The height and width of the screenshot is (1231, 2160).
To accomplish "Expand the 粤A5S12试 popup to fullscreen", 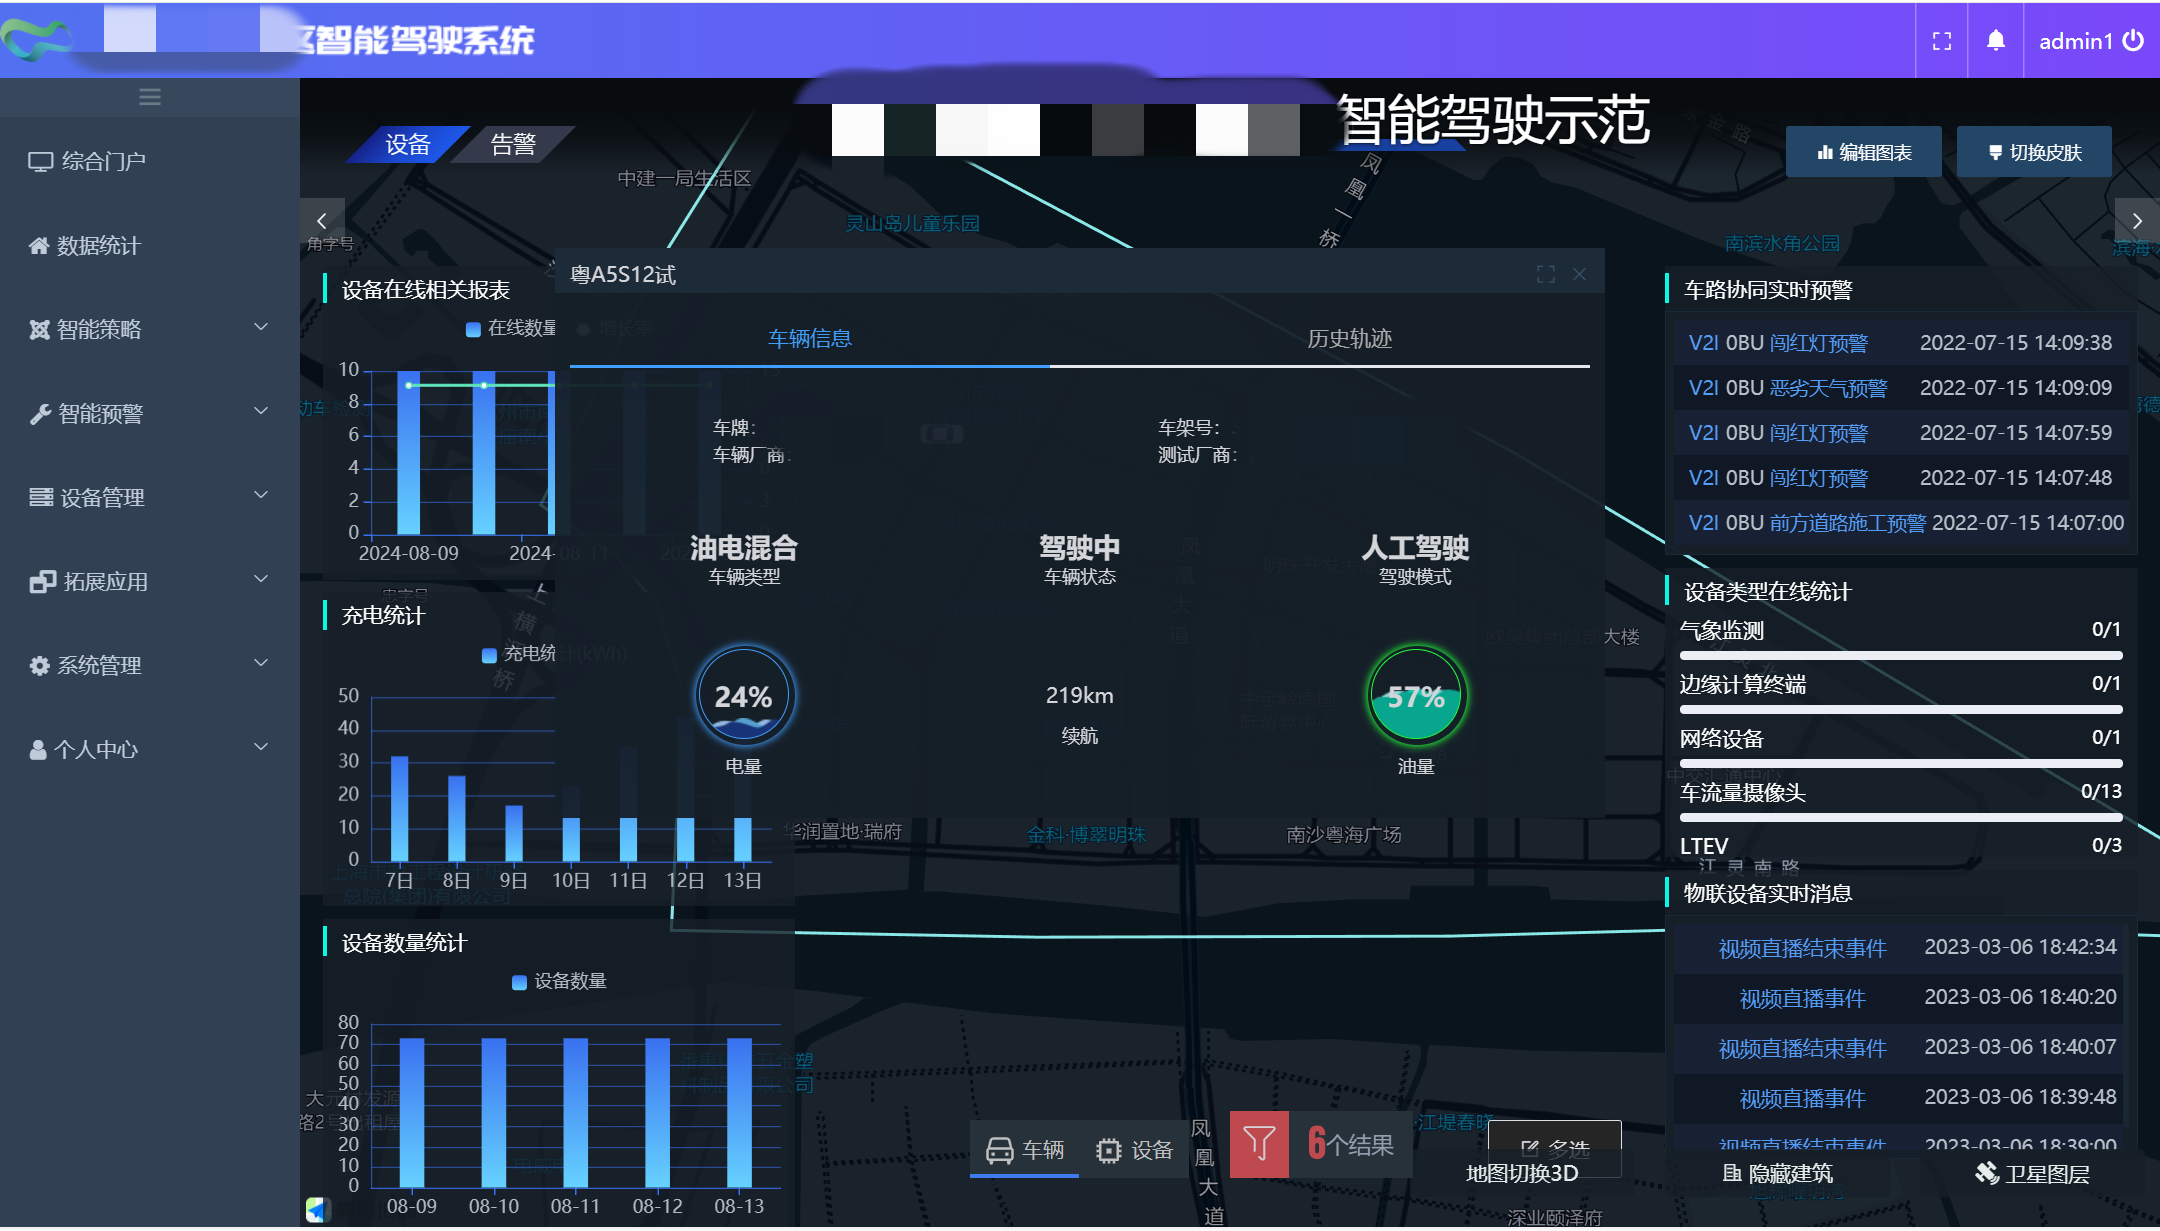I will point(1546,274).
